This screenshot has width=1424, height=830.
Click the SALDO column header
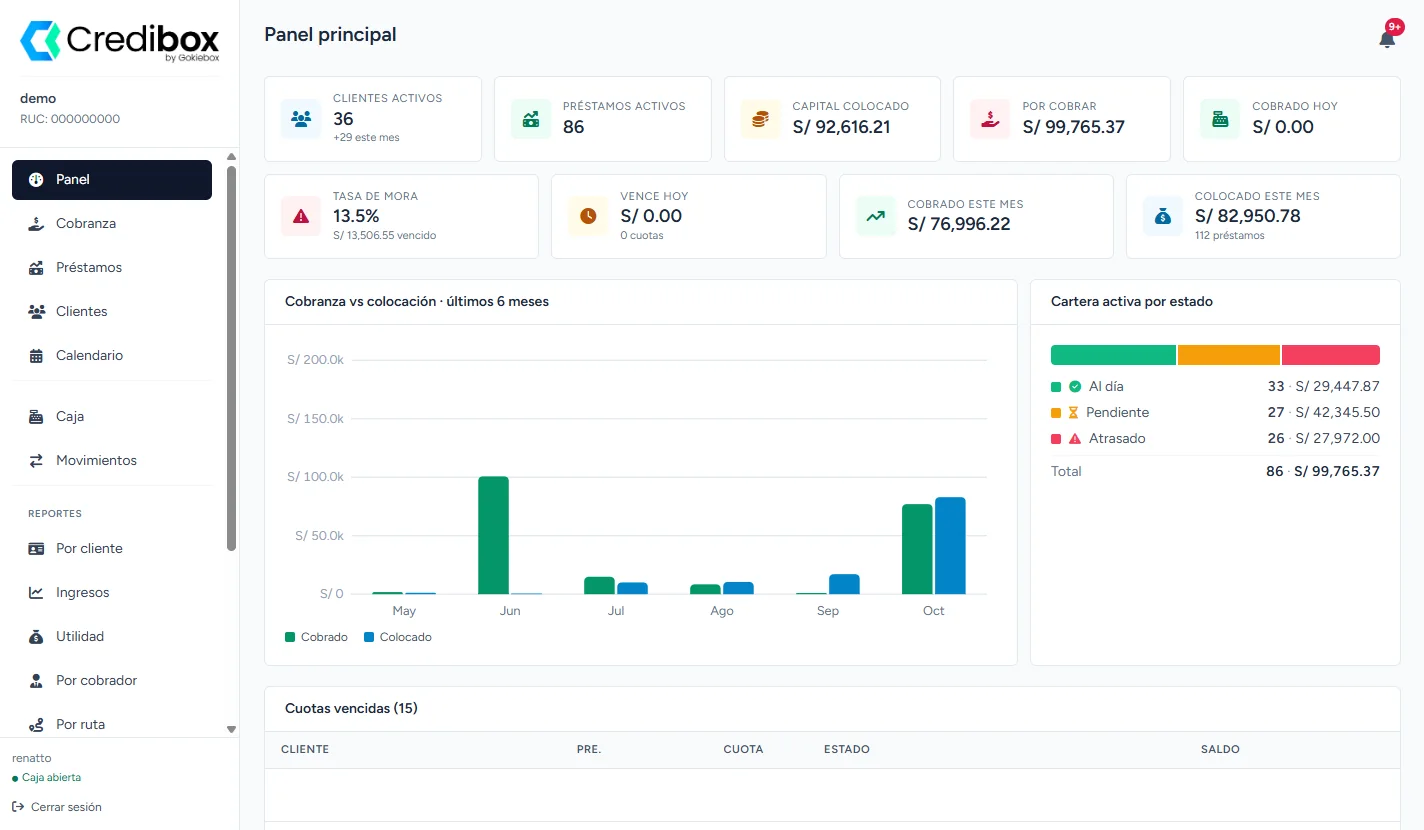coord(1220,749)
